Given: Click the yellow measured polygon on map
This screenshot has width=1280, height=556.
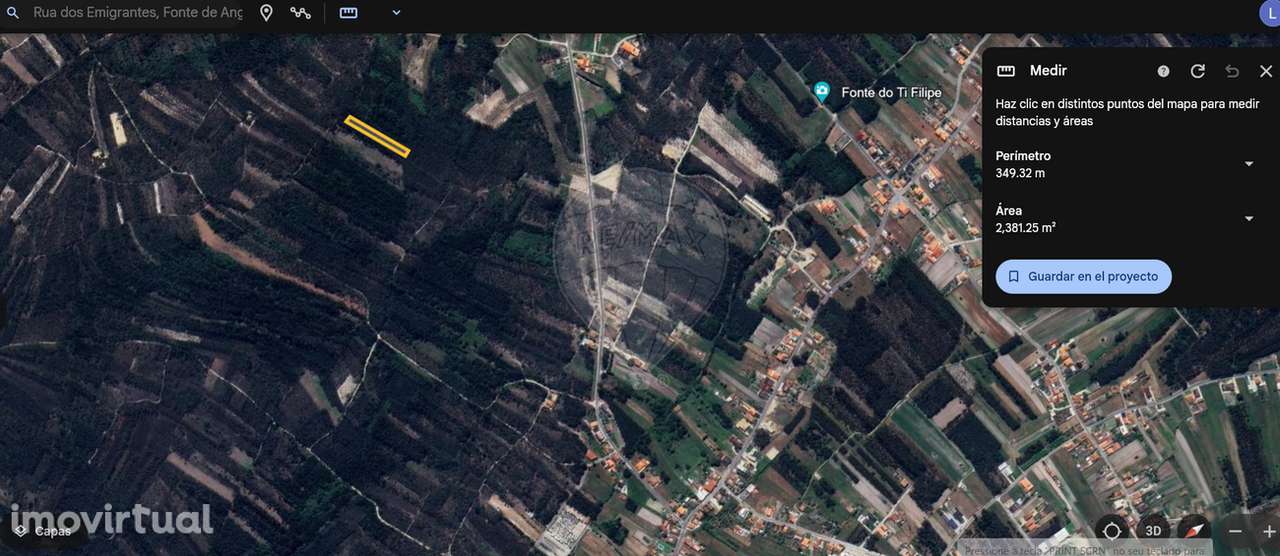Looking at the screenshot, I should [x=377, y=136].
